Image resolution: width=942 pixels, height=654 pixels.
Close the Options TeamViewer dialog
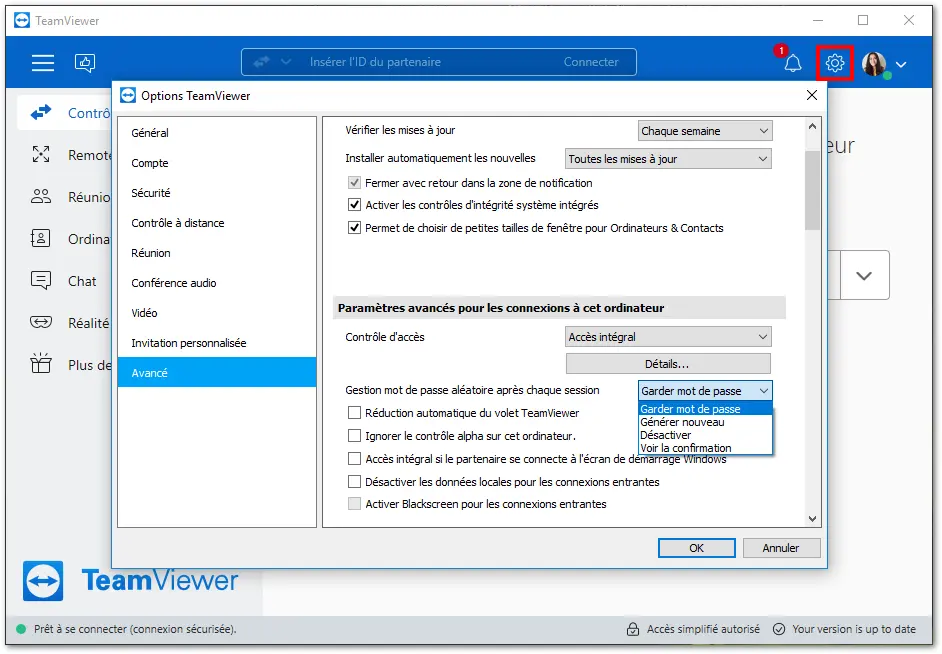(x=812, y=95)
